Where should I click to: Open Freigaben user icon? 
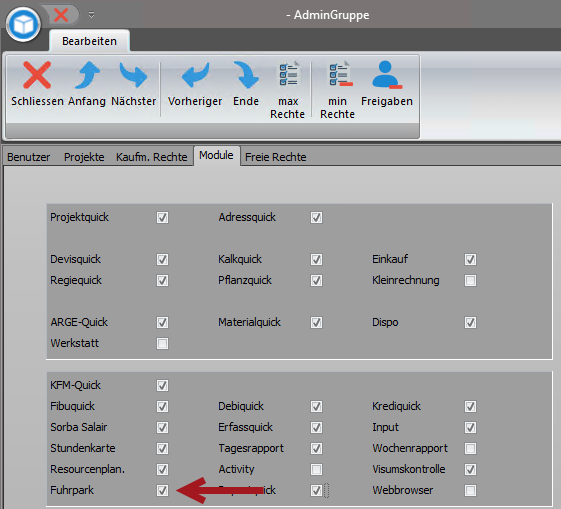pos(387,74)
